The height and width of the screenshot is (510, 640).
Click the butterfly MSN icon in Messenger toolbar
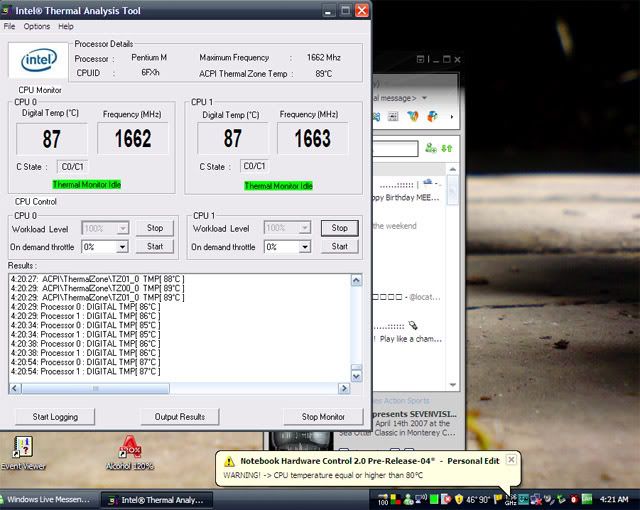point(413,116)
